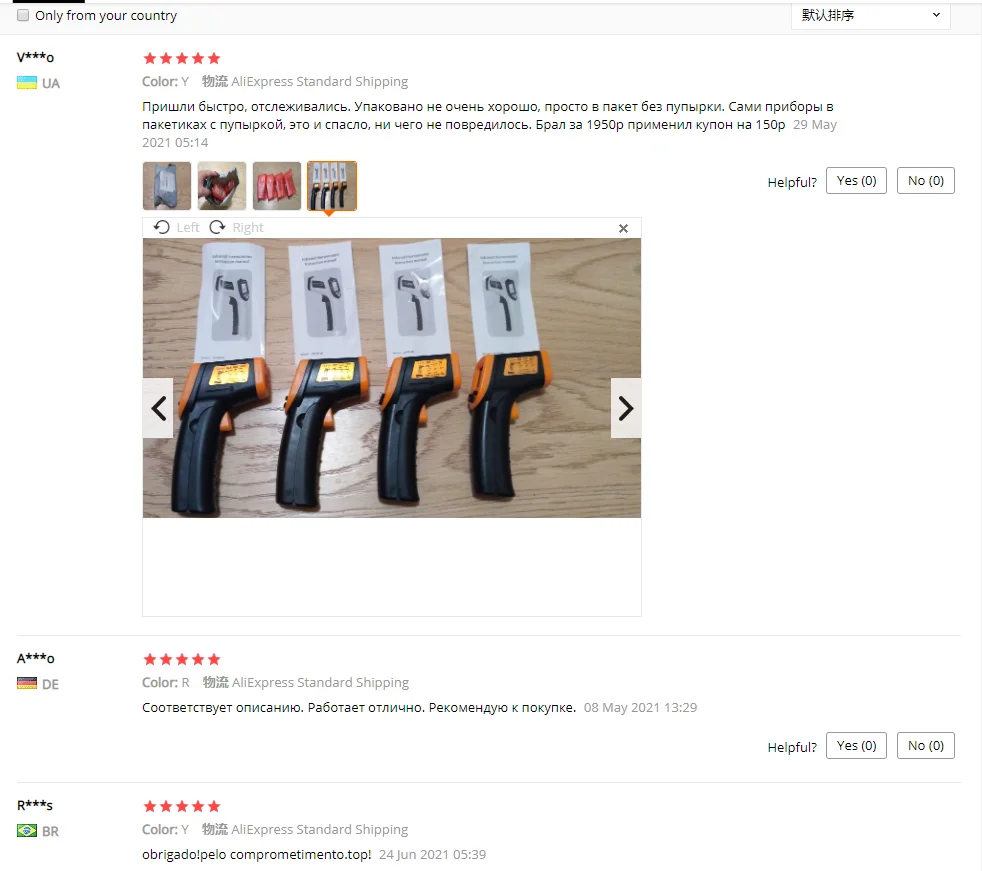Image resolution: width=982 pixels, height=871 pixels.
Task: Select the highlighted four-thermometers thumbnail
Action: [x=332, y=186]
